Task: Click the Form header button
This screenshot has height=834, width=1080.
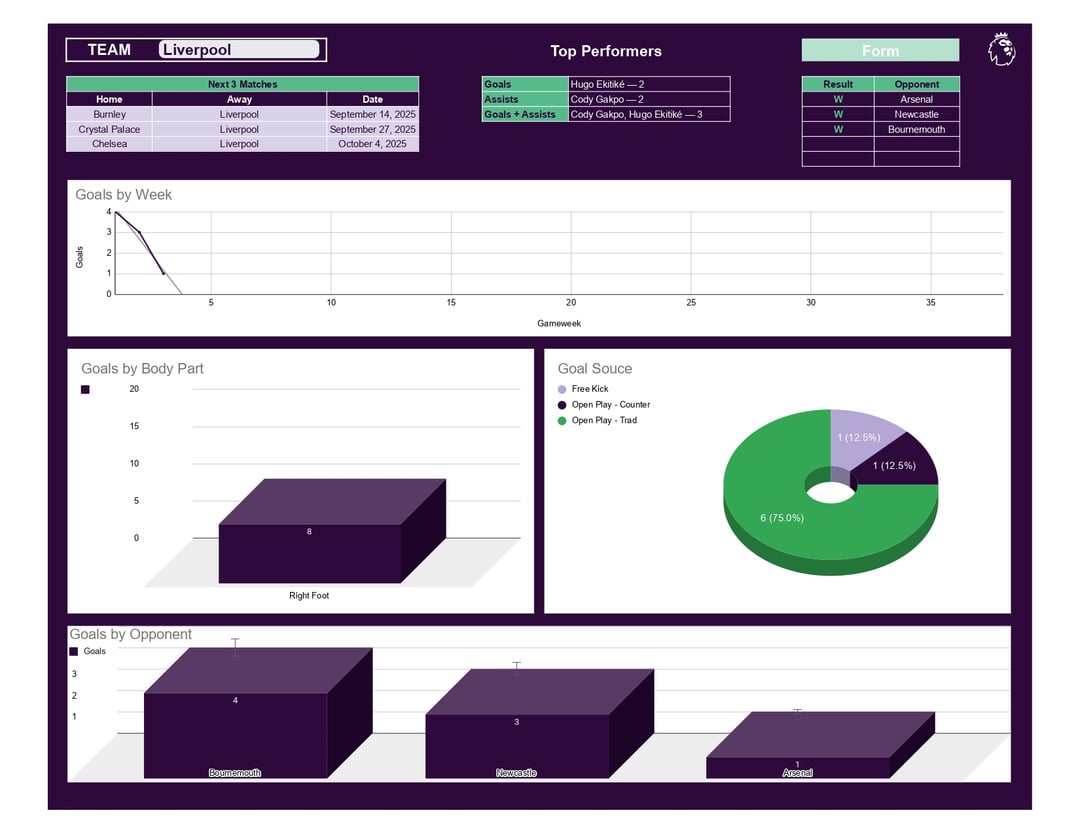Action: (x=880, y=50)
